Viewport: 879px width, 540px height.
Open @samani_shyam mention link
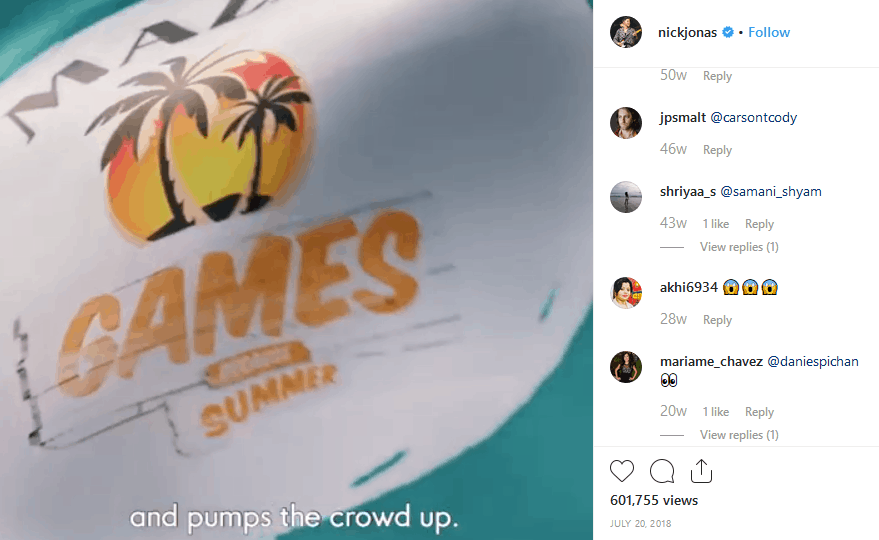tap(771, 191)
